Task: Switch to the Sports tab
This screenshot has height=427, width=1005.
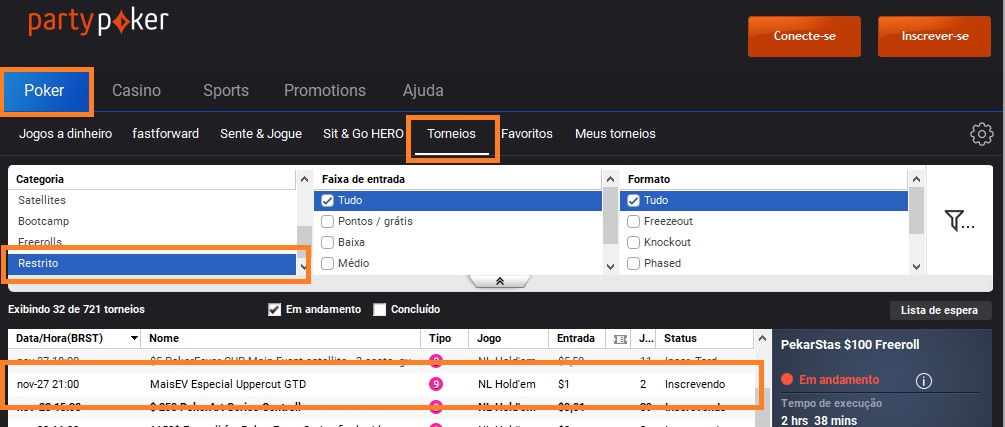Action: click(226, 91)
